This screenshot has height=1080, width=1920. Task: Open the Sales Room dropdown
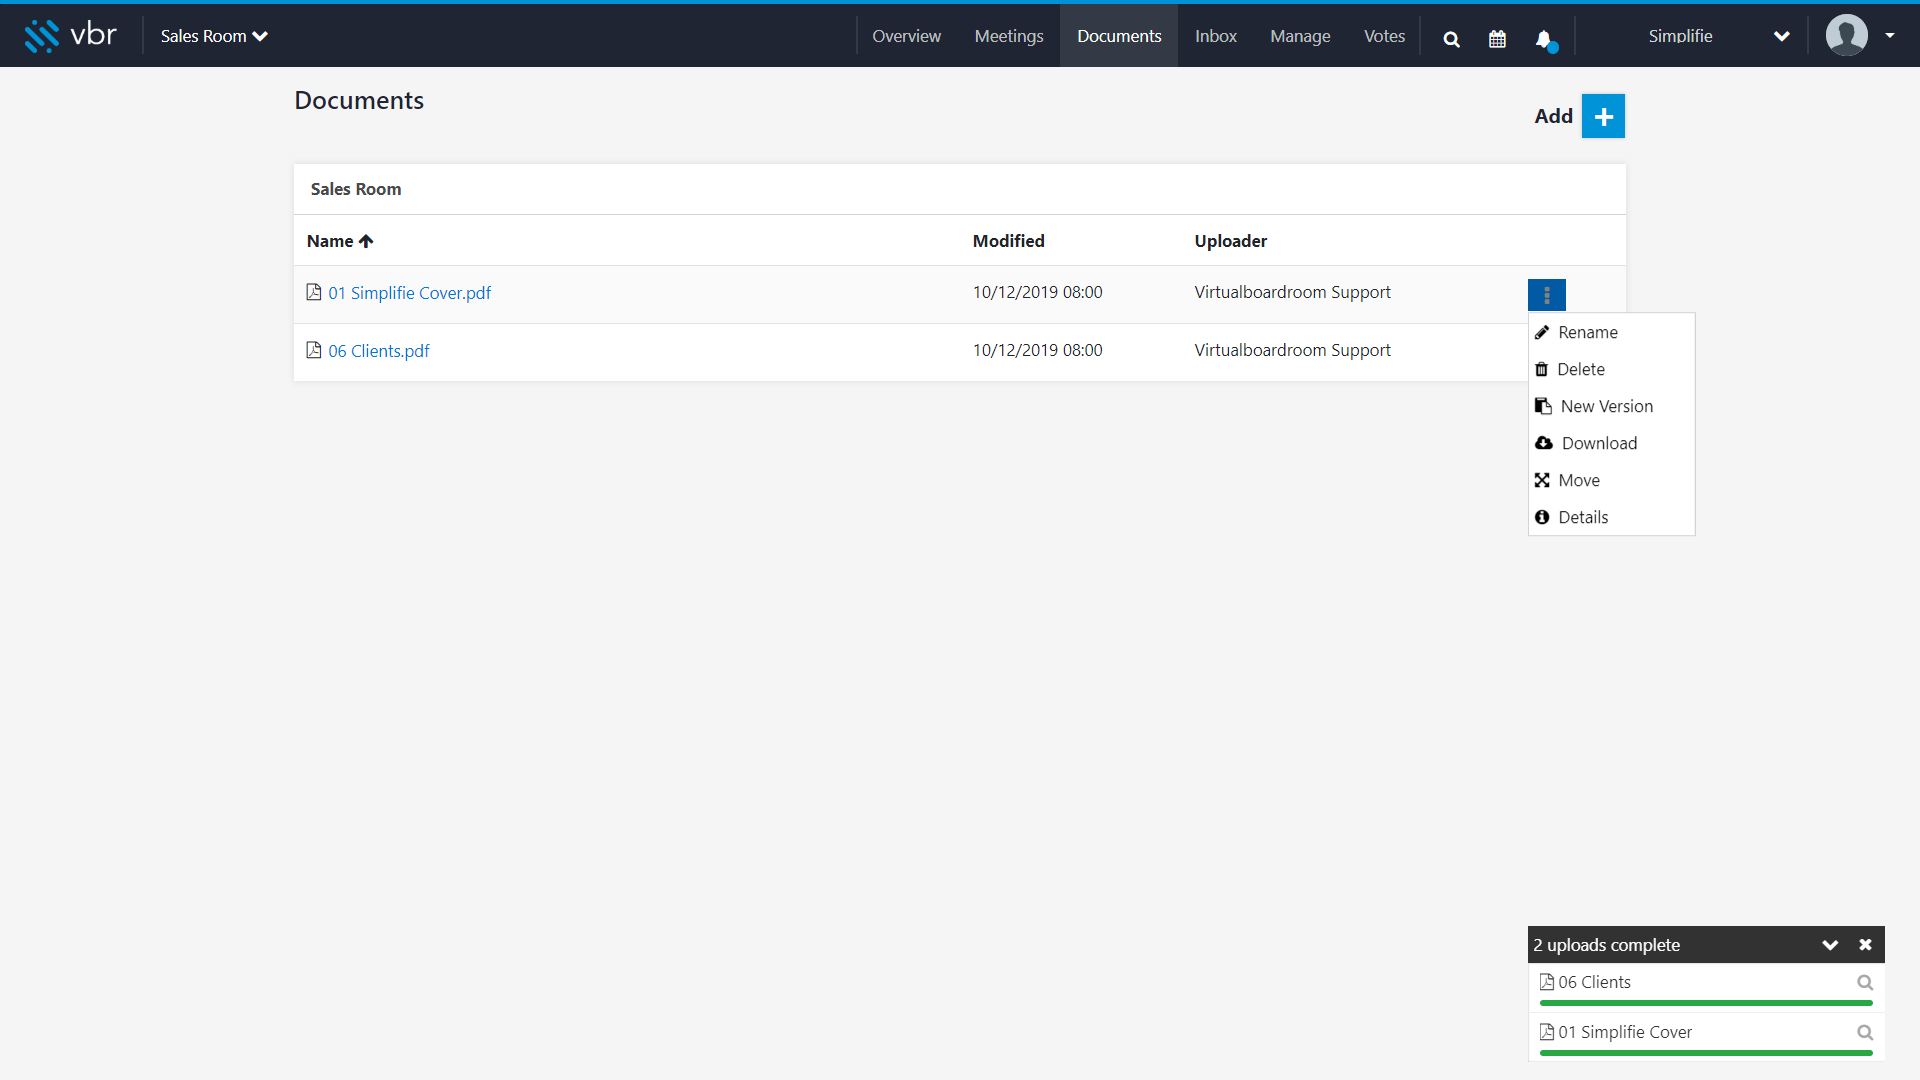coord(214,36)
